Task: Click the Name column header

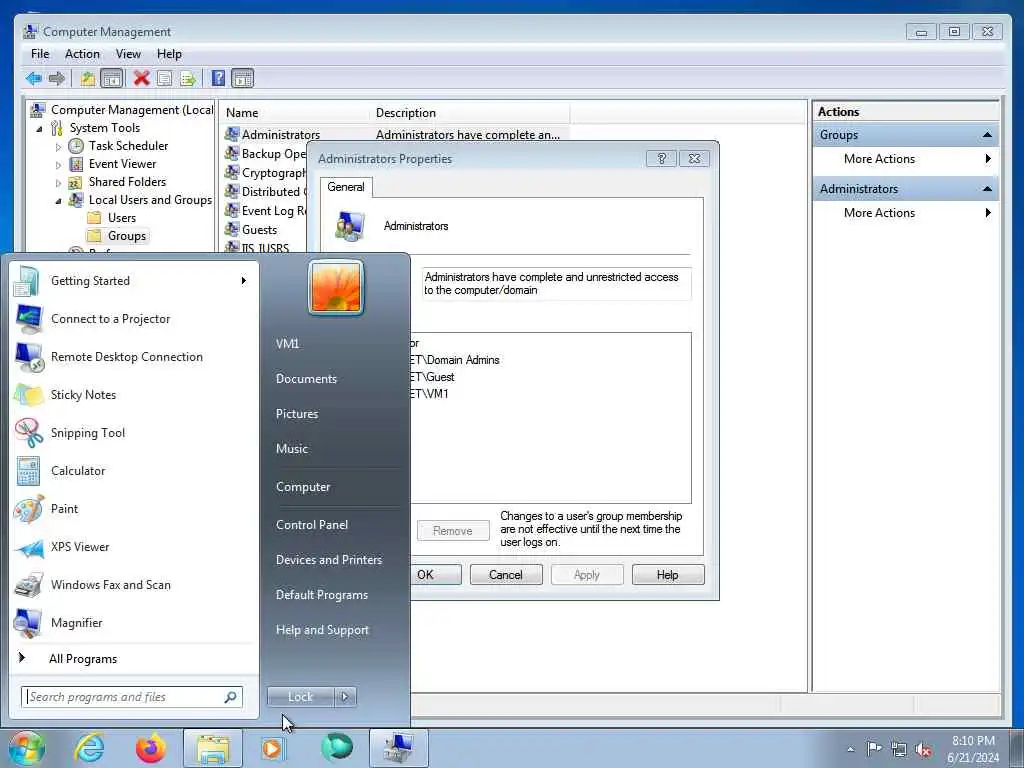Action: 295,113
